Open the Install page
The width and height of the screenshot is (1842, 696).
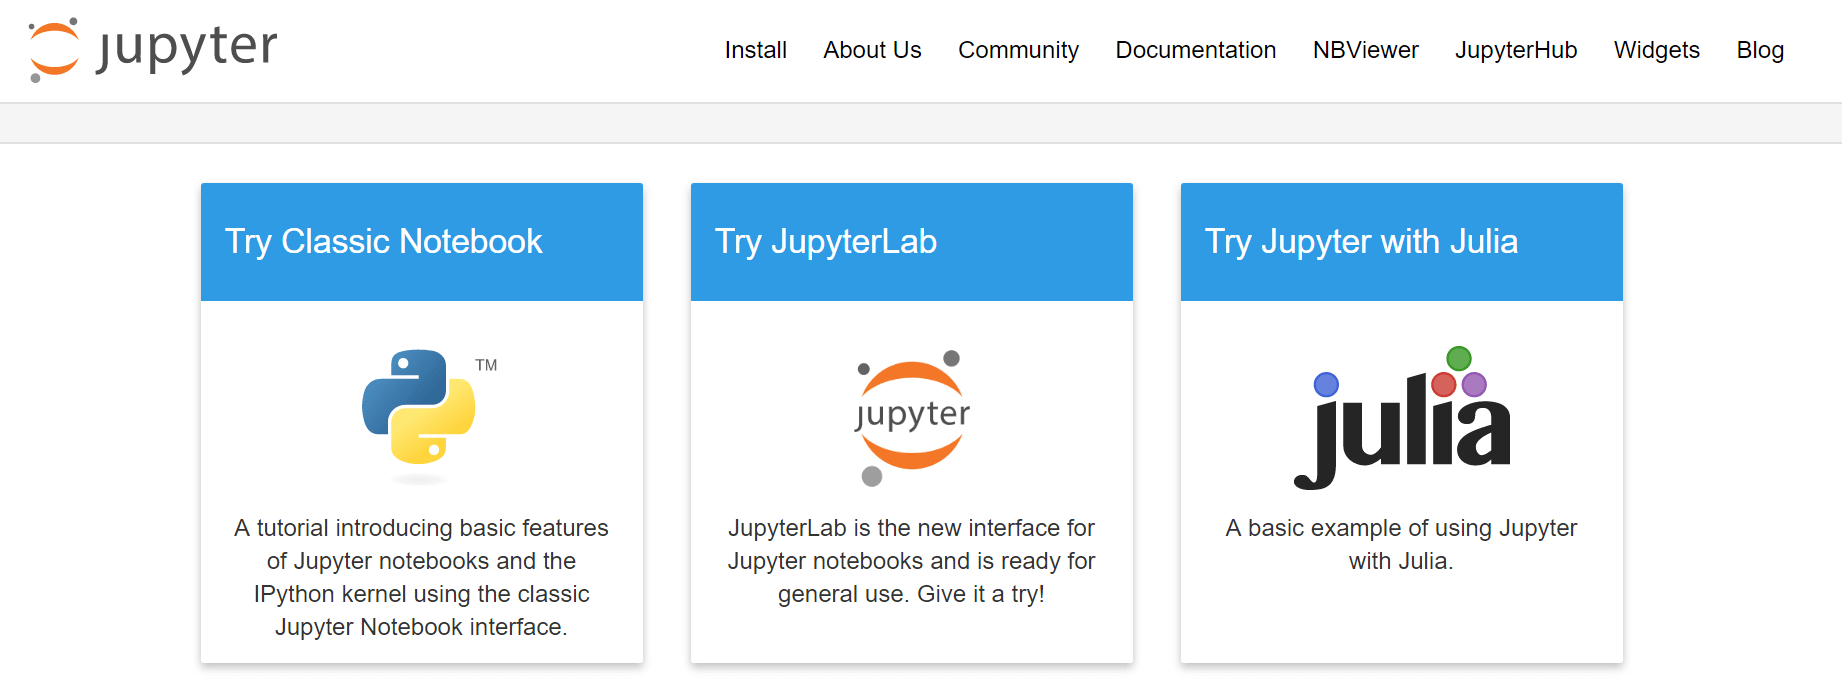pyautogui.click(x=756, y=50)
